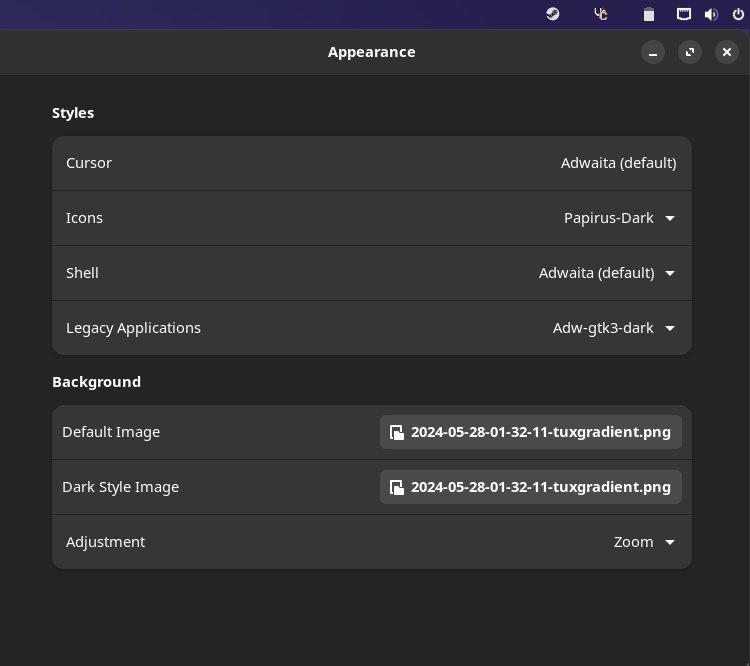750x666 pixels.
Task: Click the file icon in Dark Style Image button
Action: click(x=397, y=487)
